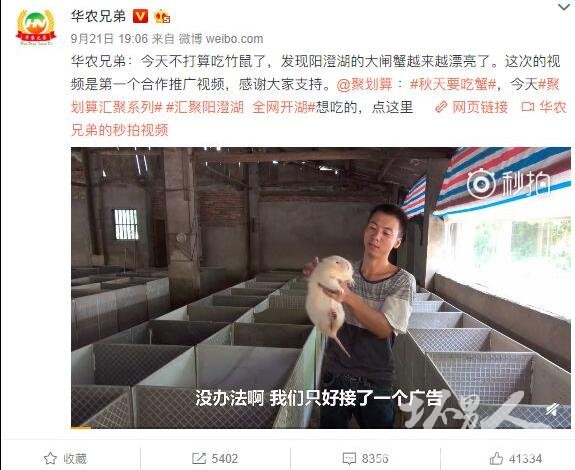Open the #秋天要吃蟹# hashtag topic
The width and height of the screenshot is (575, 470).
point(453,85)
